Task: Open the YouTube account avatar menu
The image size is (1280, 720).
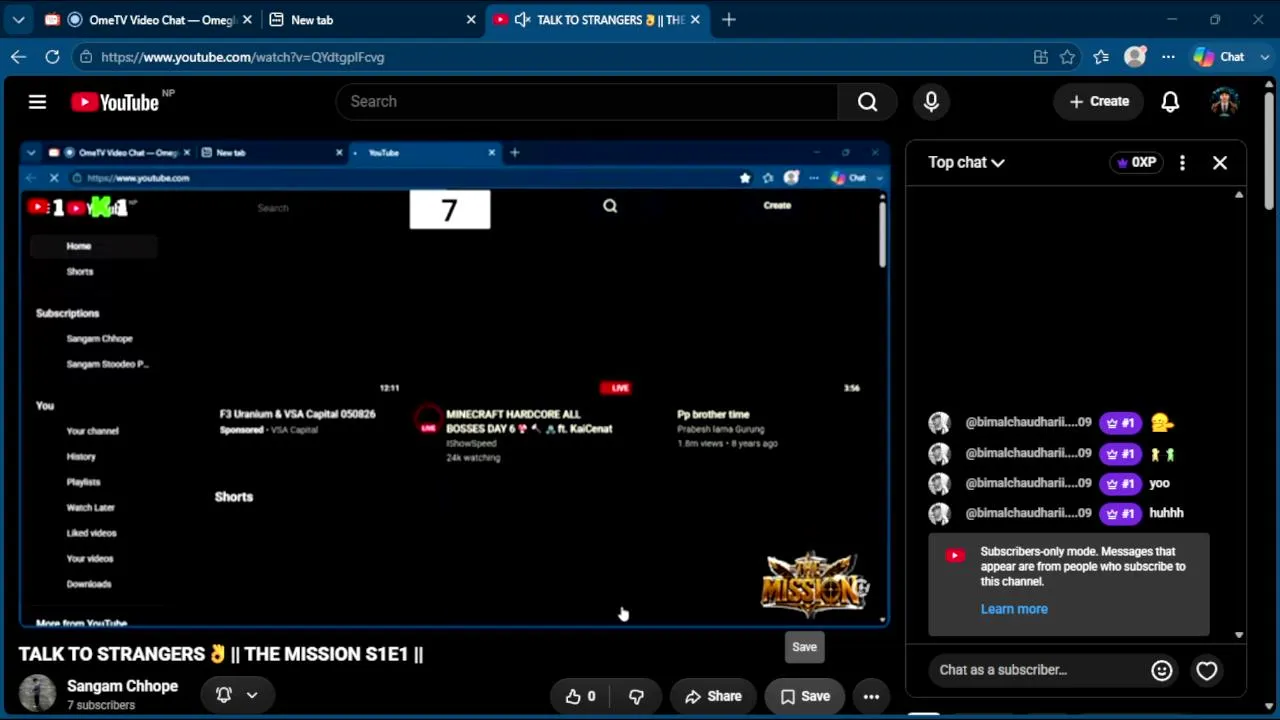Action: pos(1225,101)
